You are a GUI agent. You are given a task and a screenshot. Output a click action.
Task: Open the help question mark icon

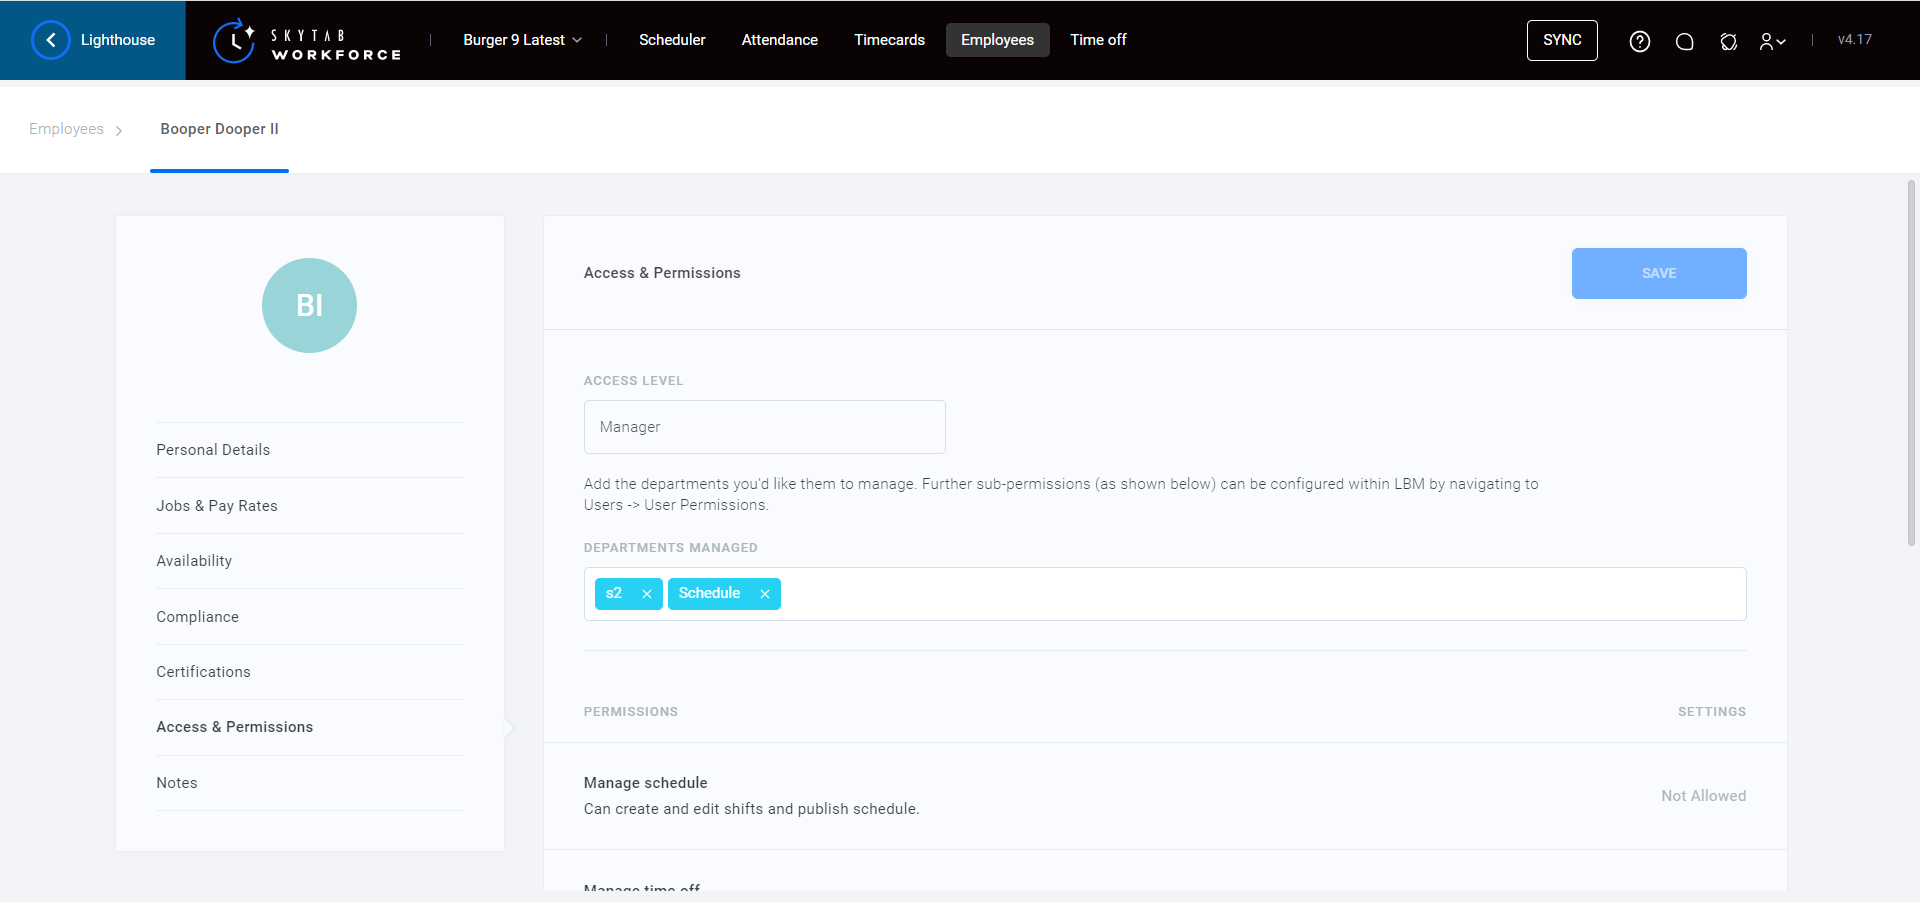pos(1639,41)
